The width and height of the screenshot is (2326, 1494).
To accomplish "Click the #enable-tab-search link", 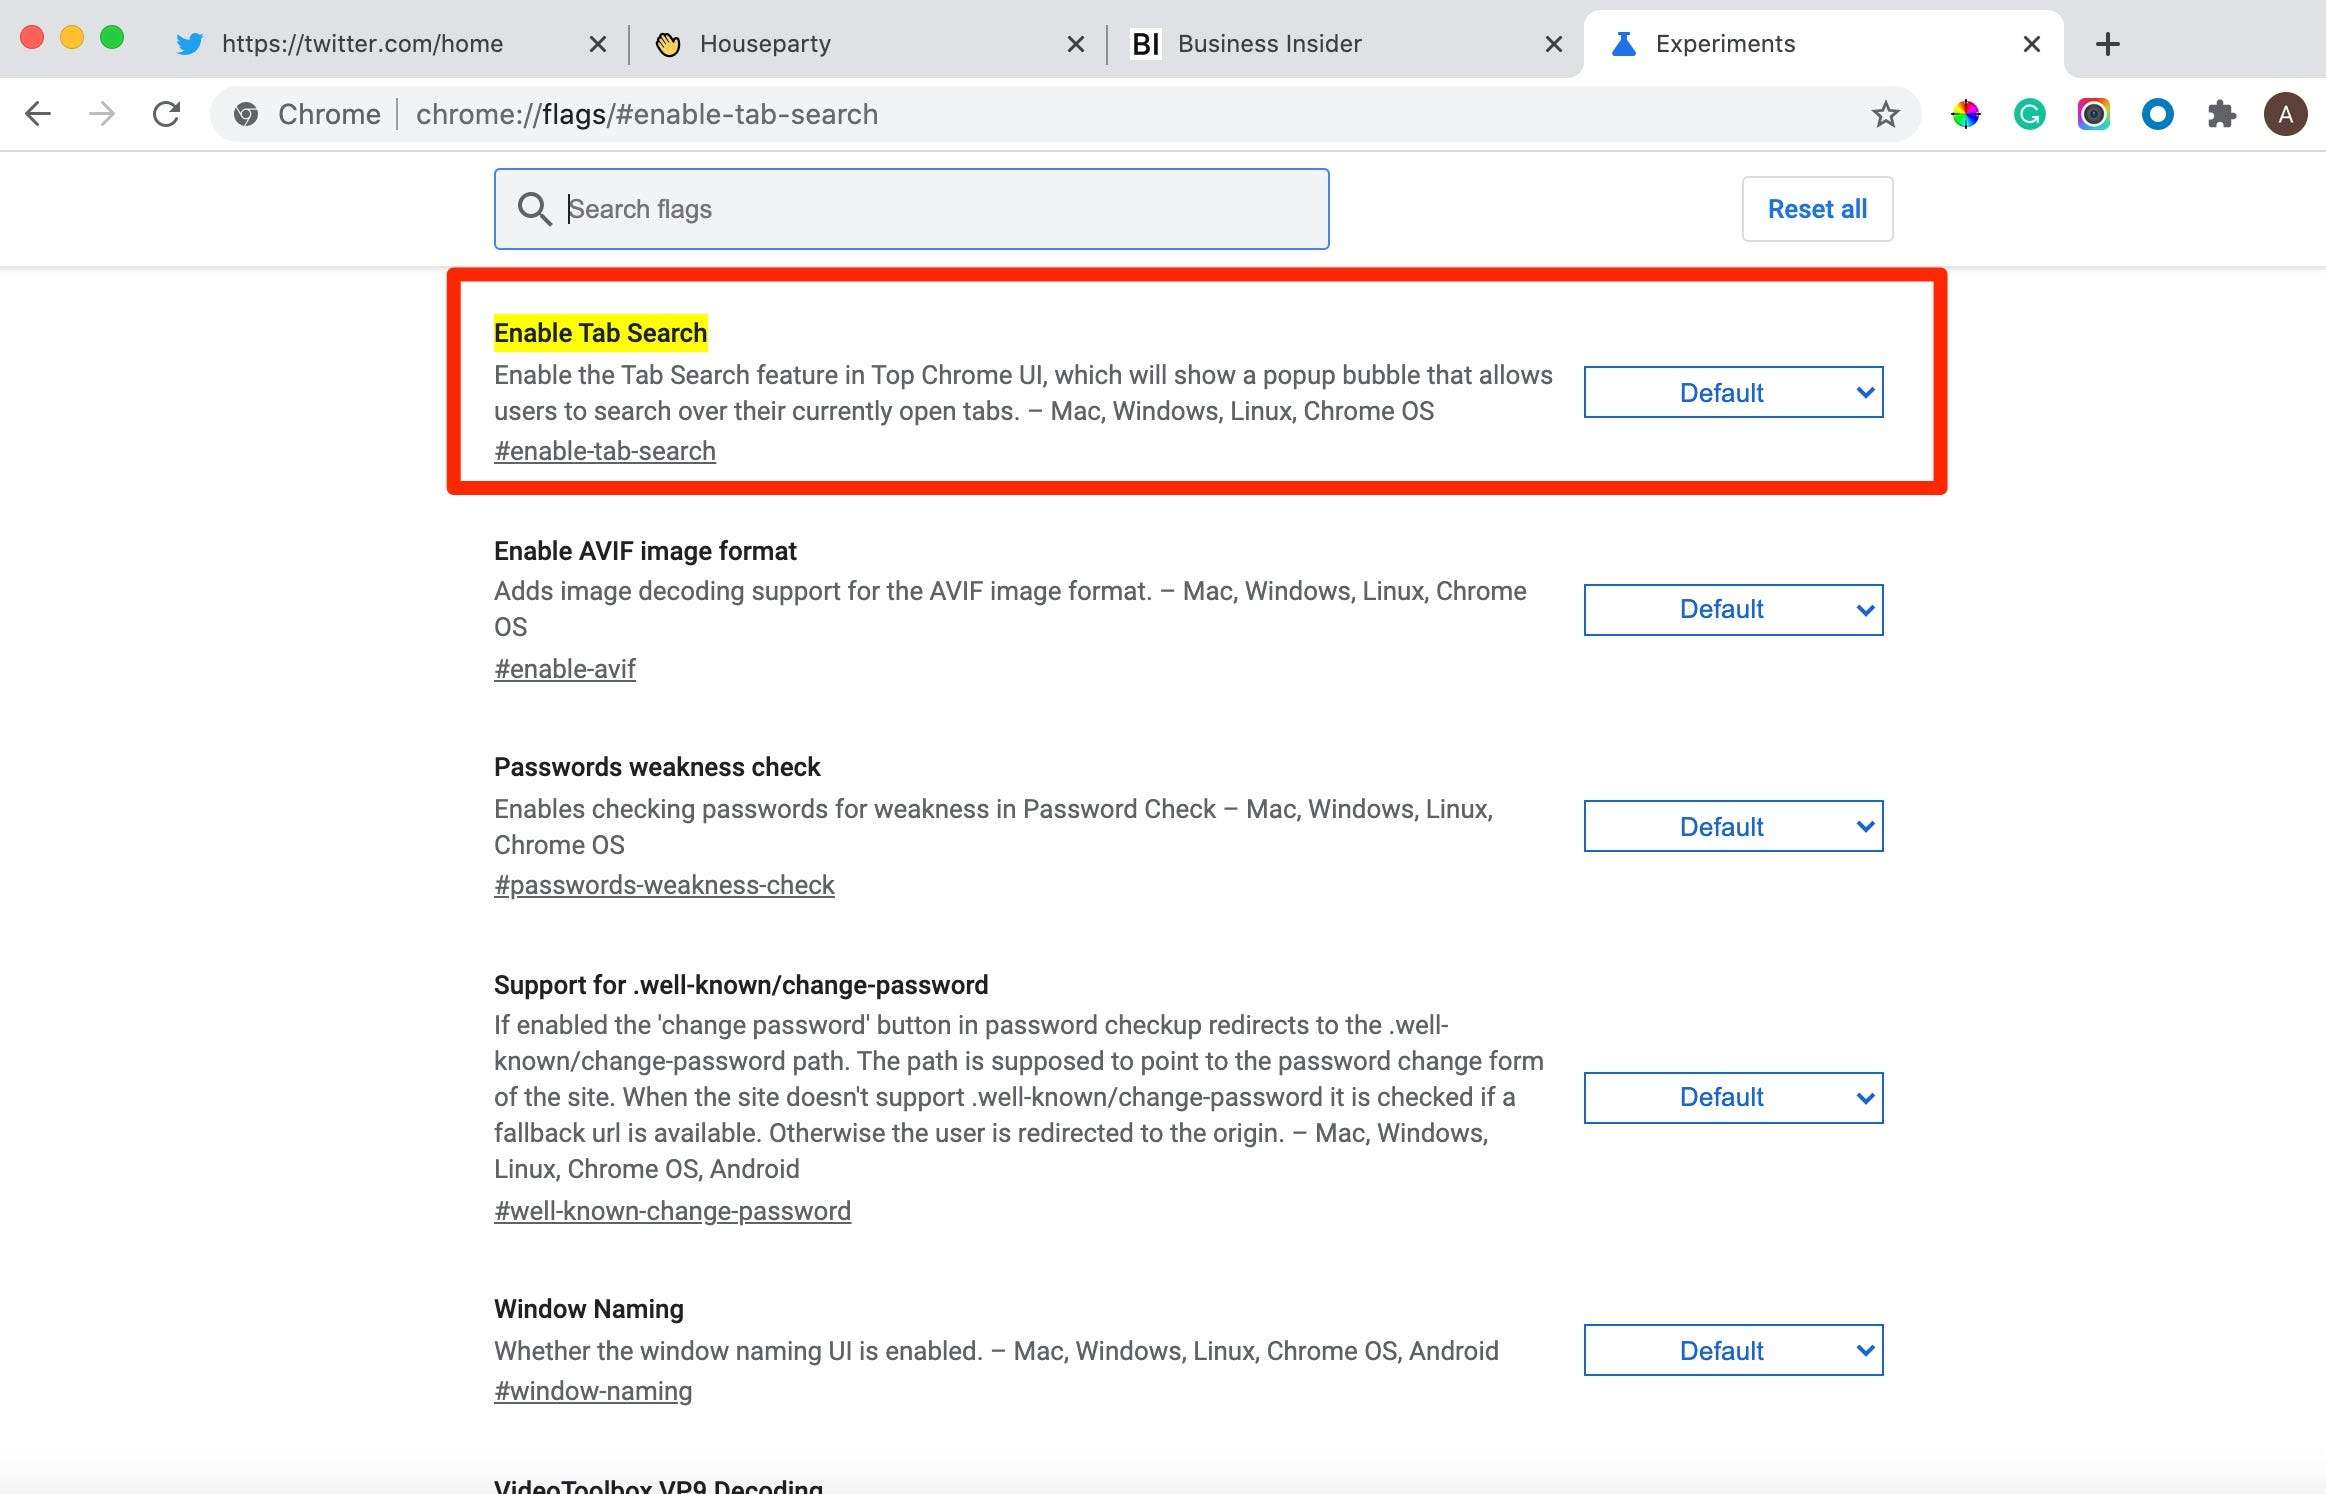I will pos(605,449).
